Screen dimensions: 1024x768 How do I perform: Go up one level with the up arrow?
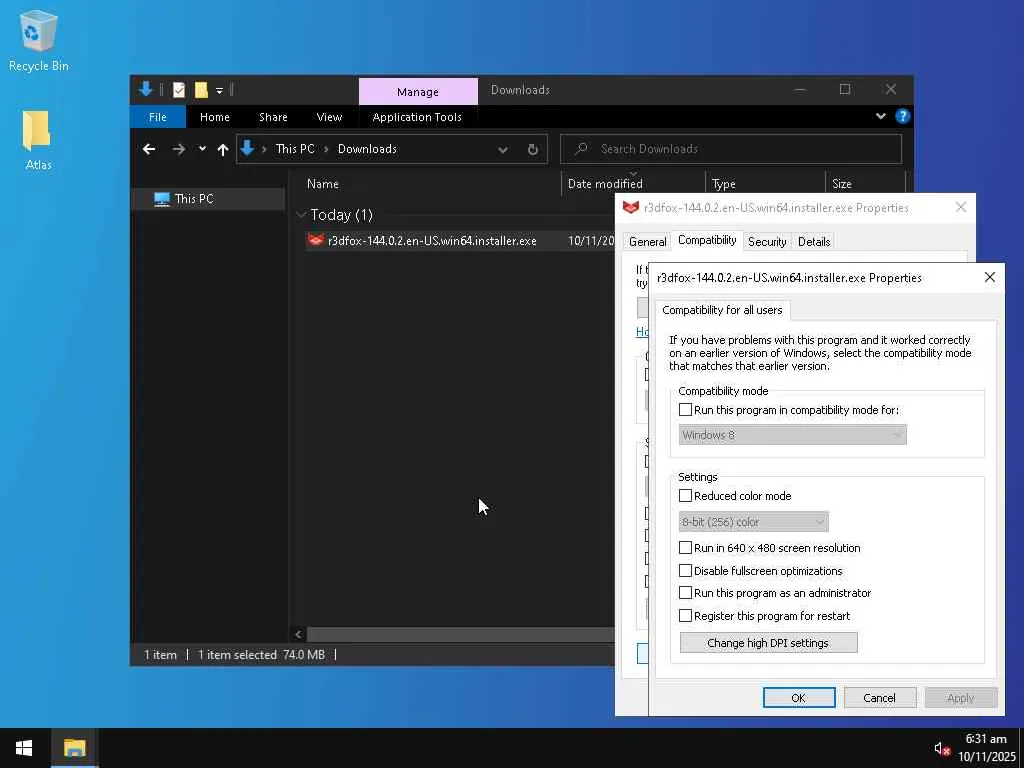pos(223,150)
